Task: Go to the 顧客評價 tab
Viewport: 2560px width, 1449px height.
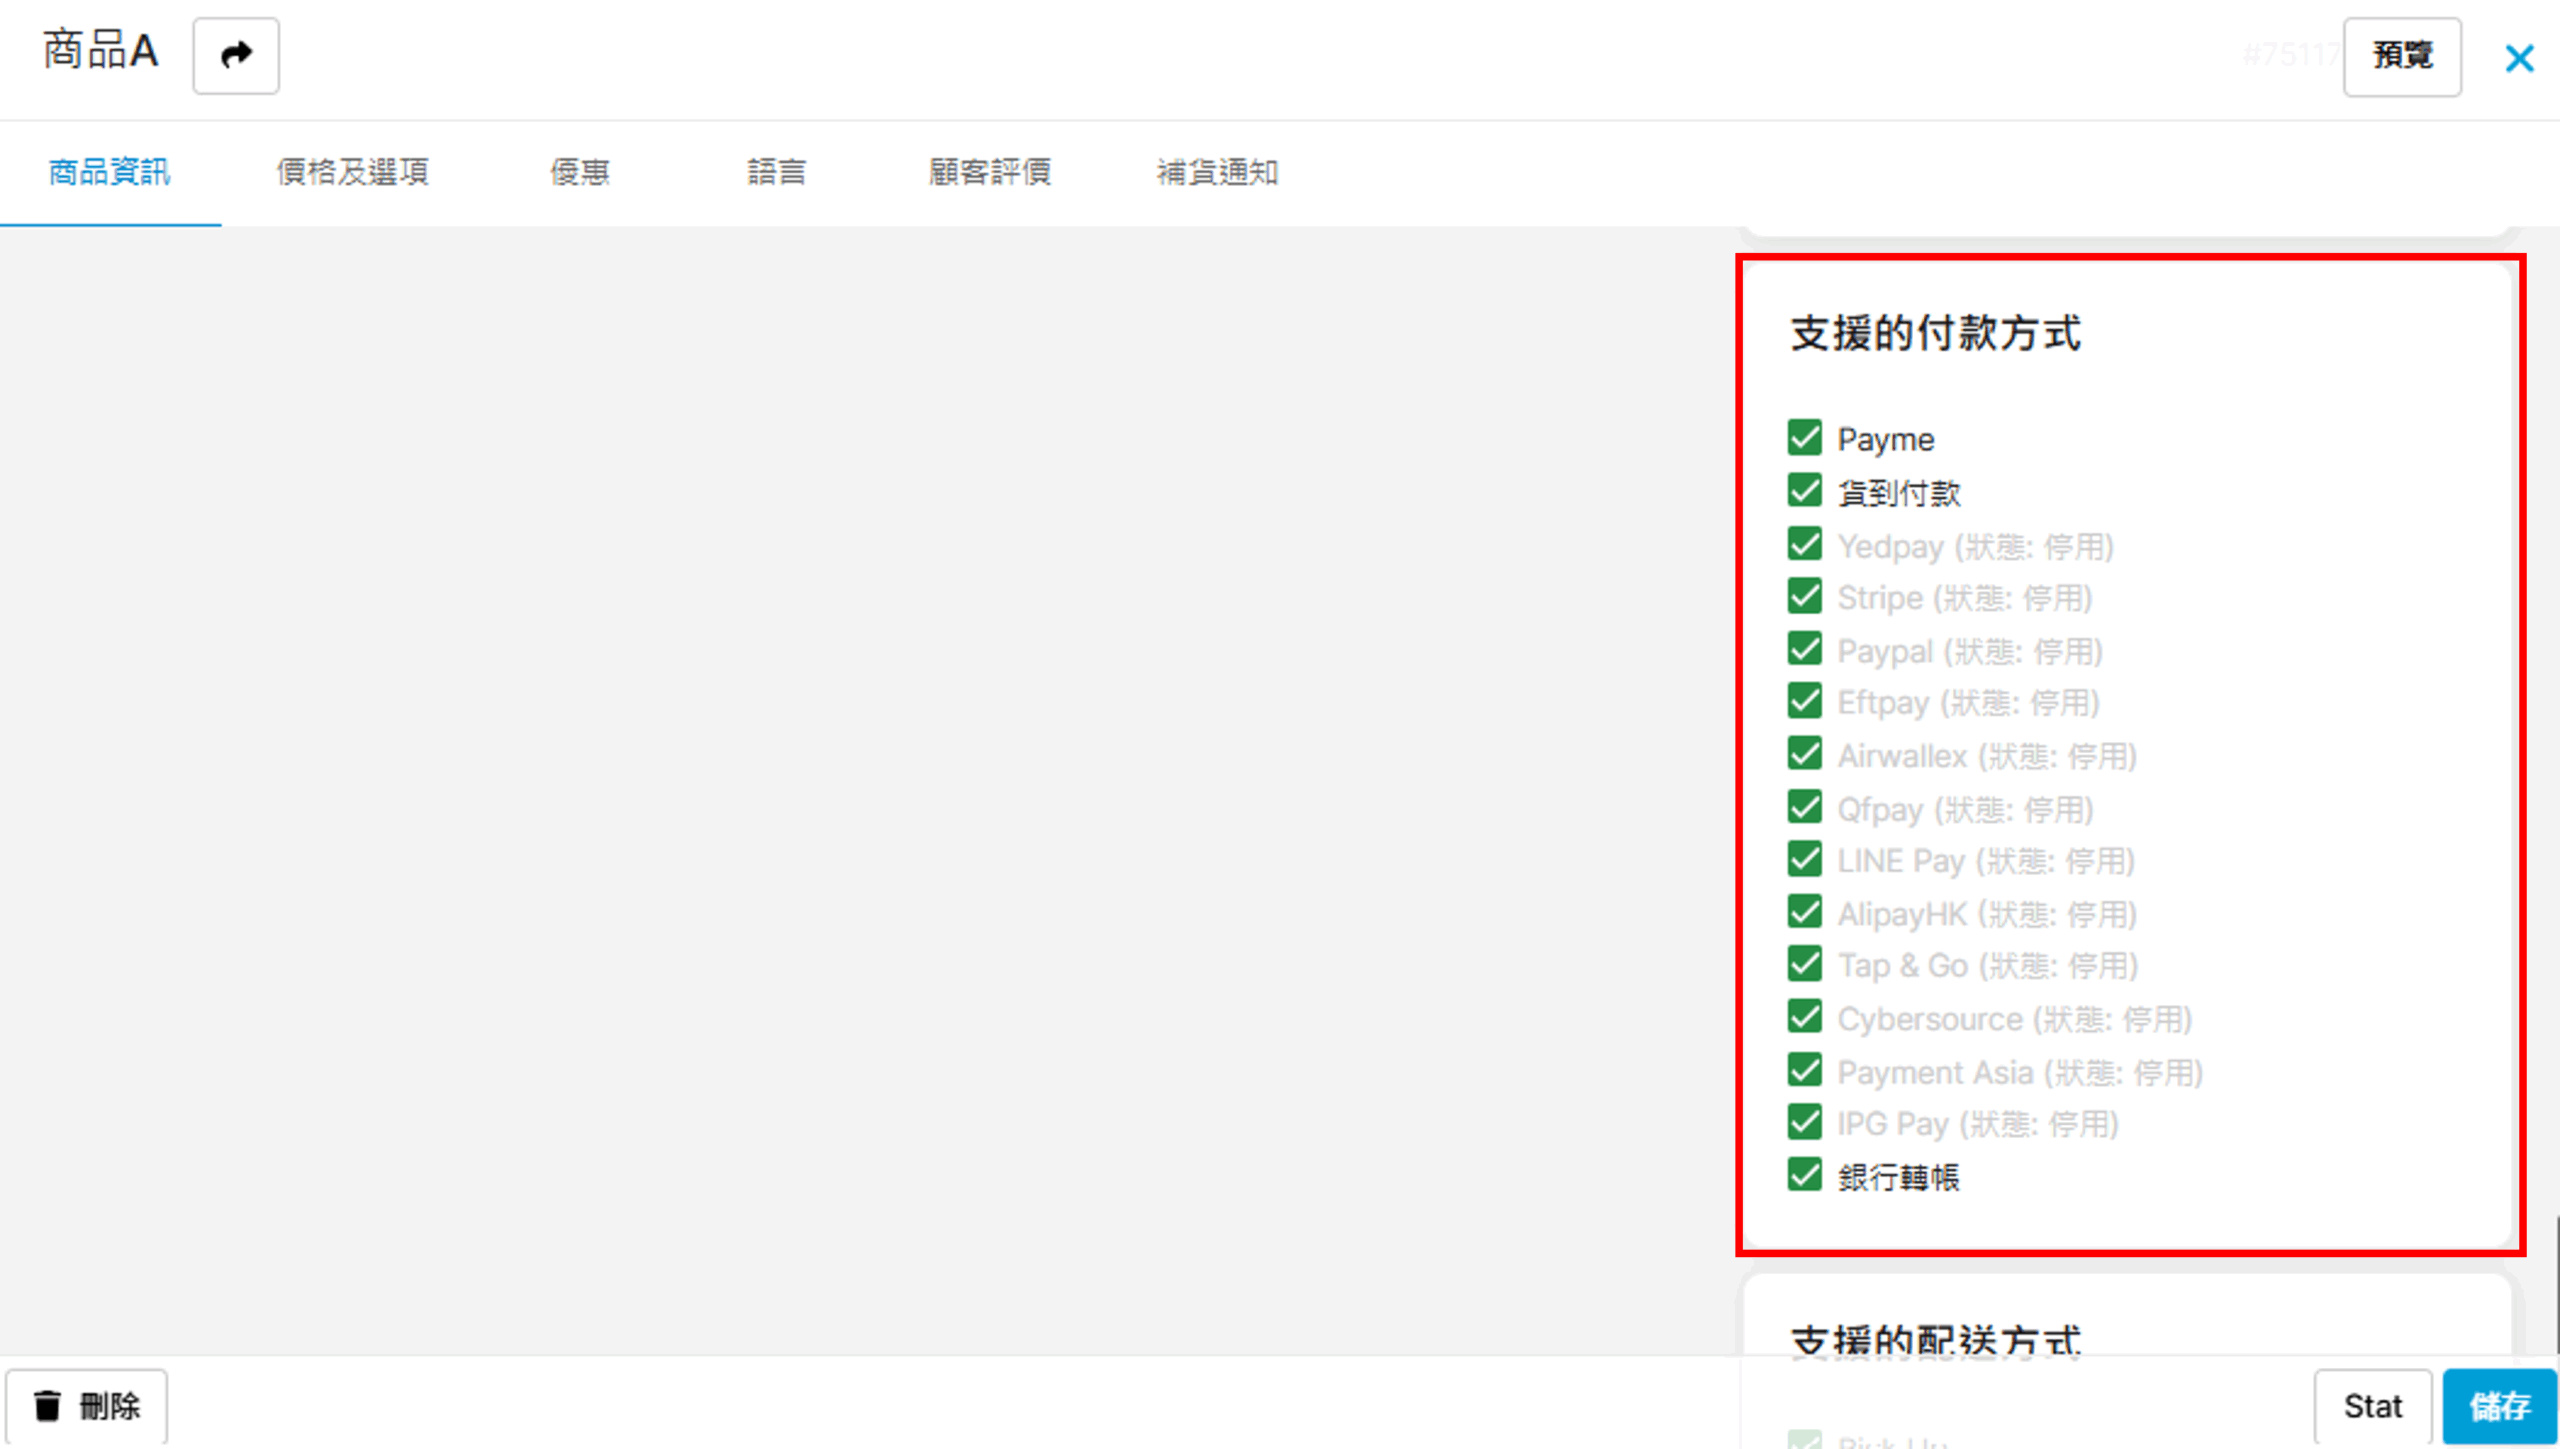Action: pos(989,172)
